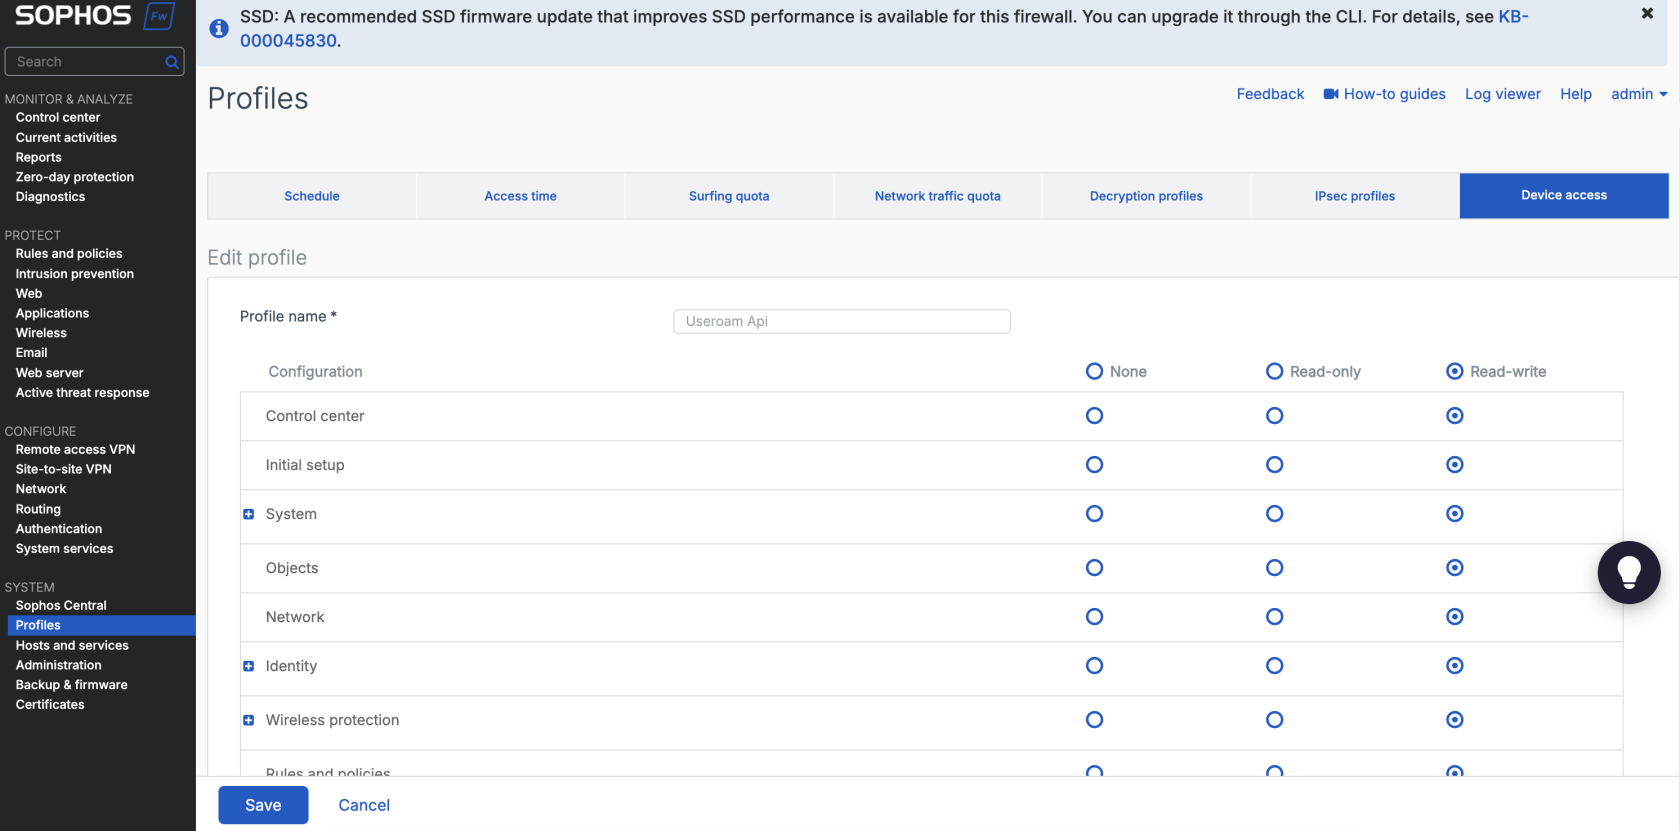Open the Log viewer

[x=1502, y=94]
